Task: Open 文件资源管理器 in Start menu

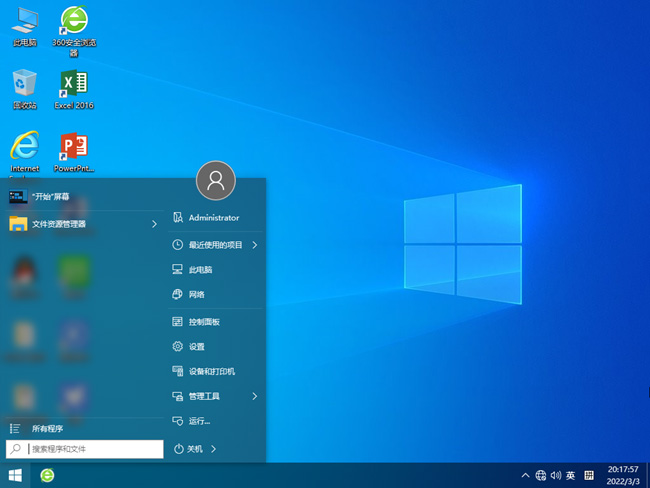Action: click(x=83, y=224)
